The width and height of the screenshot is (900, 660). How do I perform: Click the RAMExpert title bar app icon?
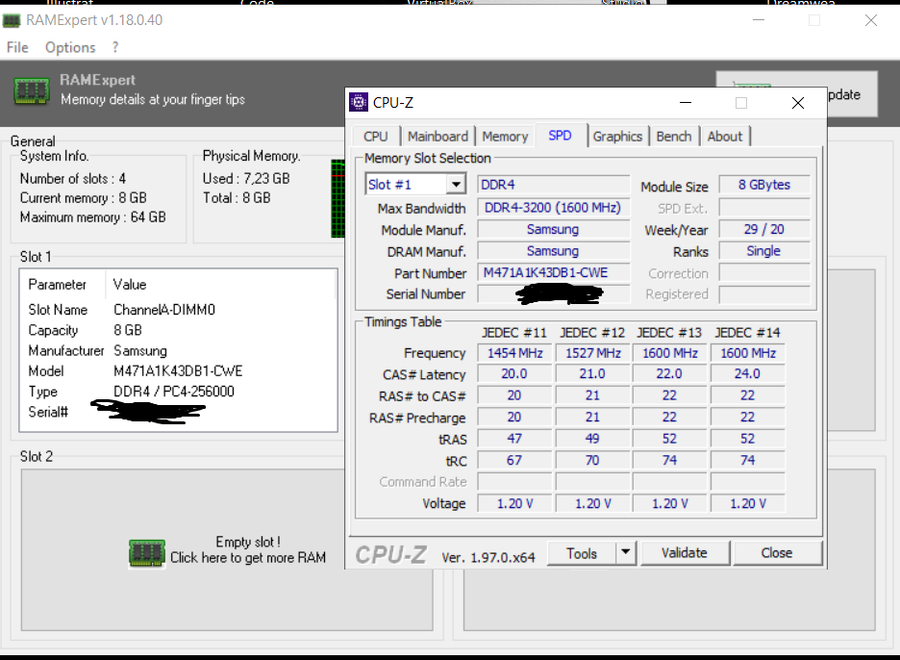point(11,21)
